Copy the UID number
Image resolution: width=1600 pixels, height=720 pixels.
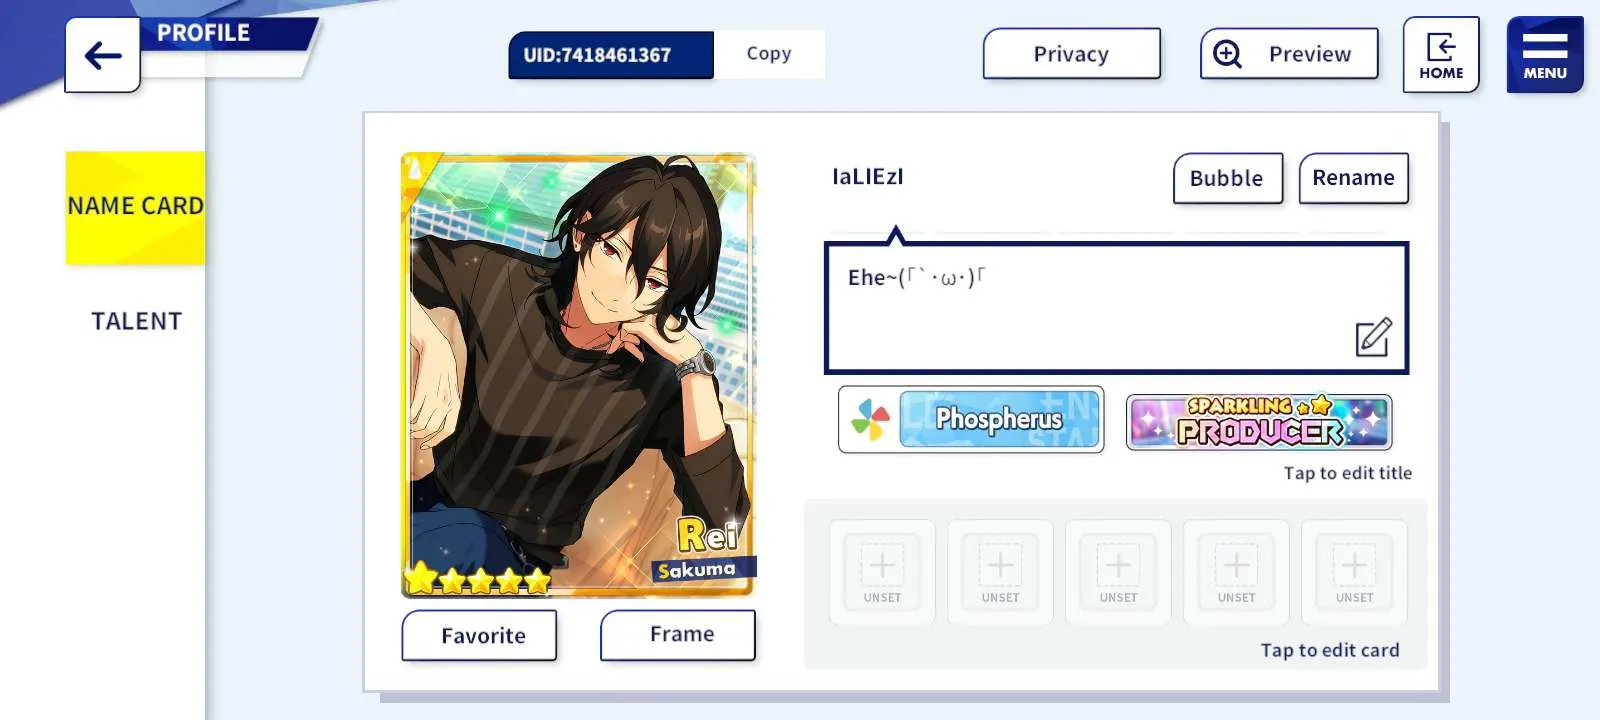tap(768, 54)
